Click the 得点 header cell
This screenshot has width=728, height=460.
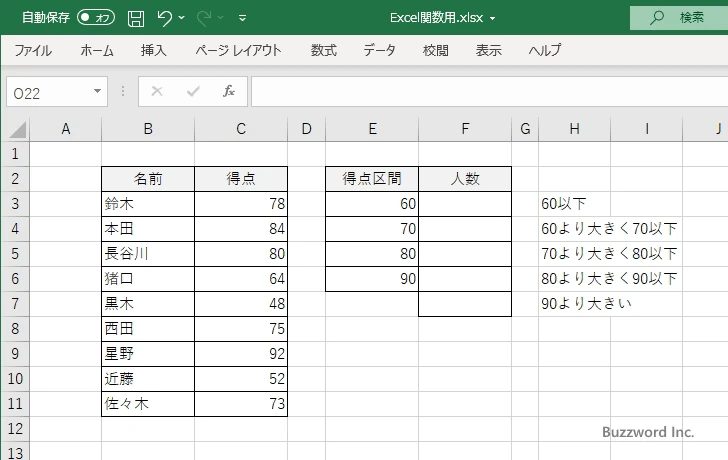coord(241,179)
